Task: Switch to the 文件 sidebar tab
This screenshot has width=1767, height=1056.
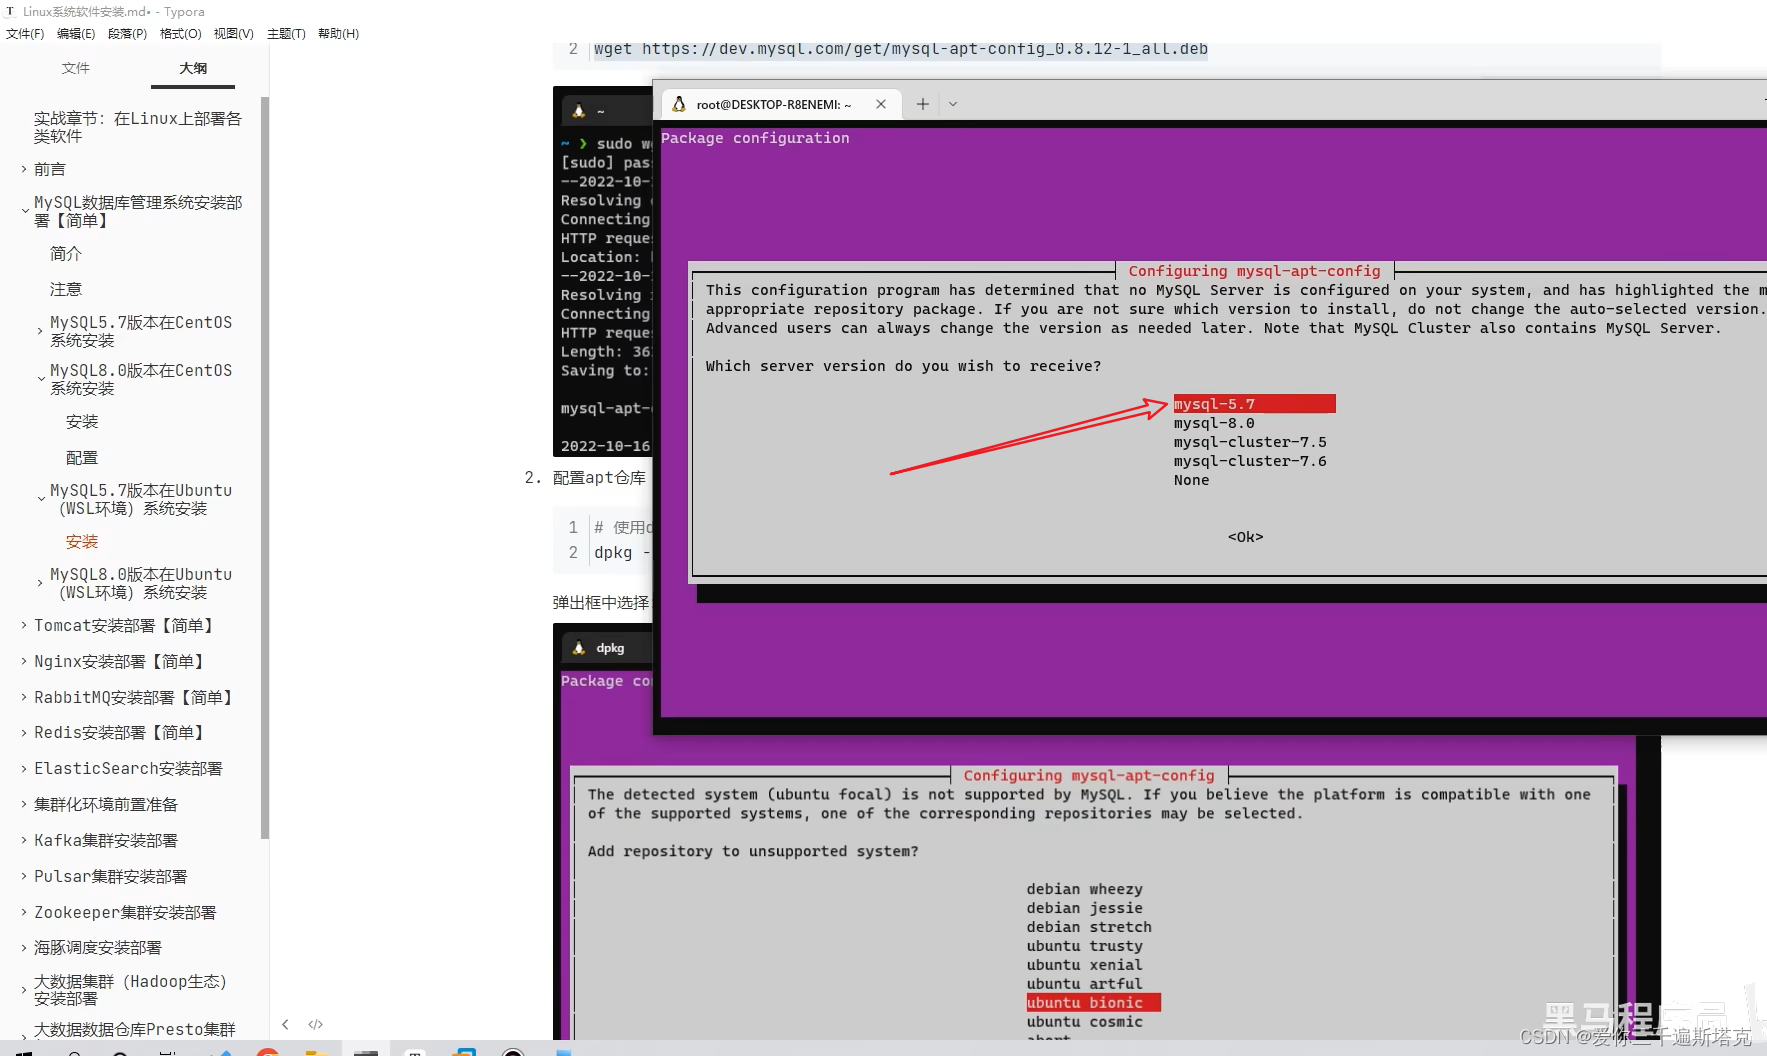Action: pos(76,68)
